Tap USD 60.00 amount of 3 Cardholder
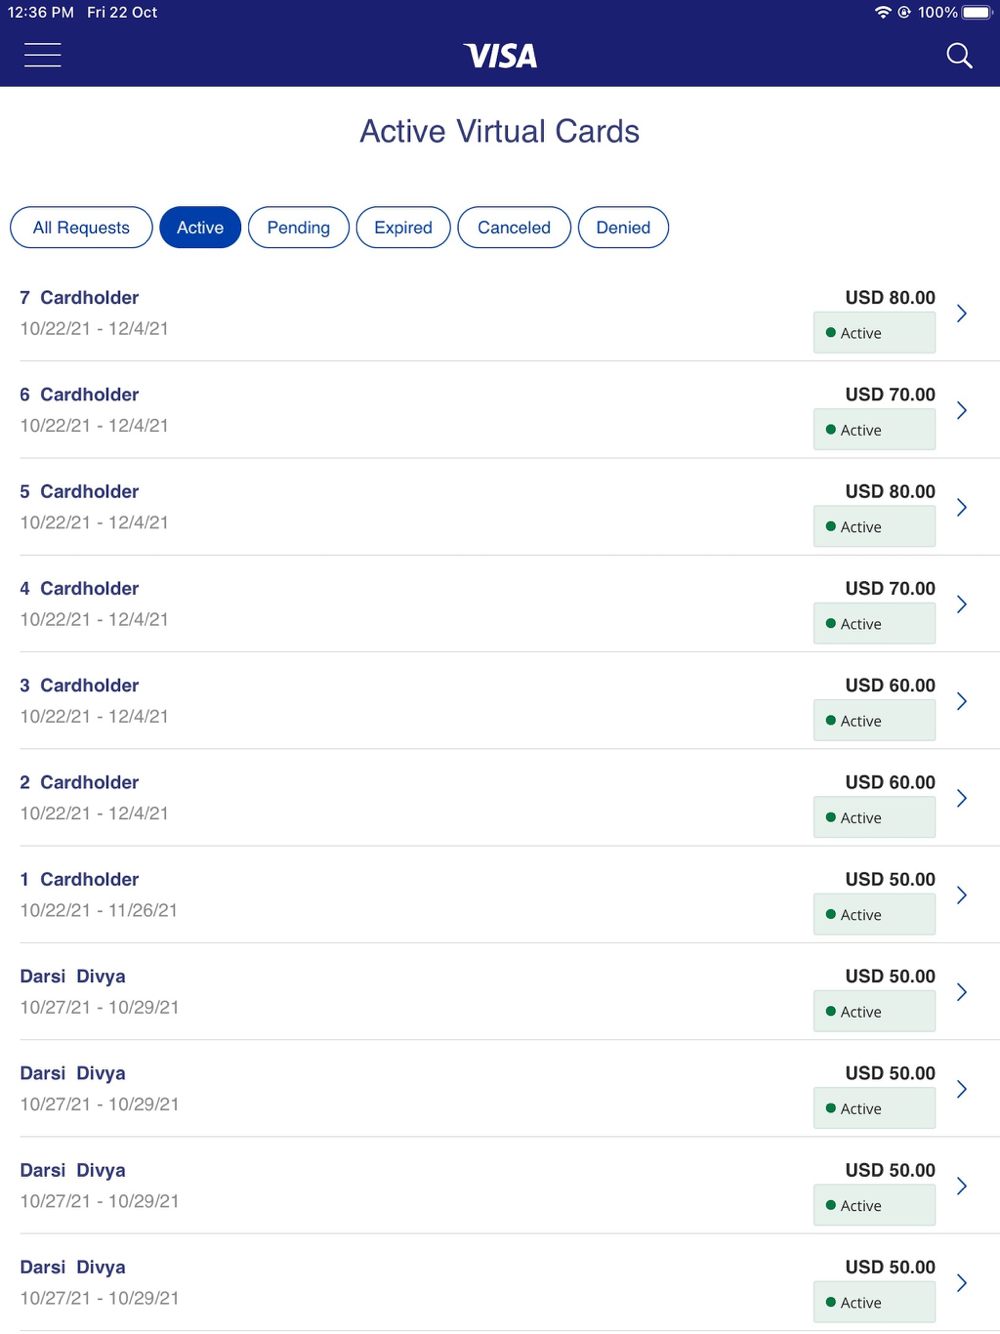This screenshot has width=1000, height=1334. click(890, 685)
